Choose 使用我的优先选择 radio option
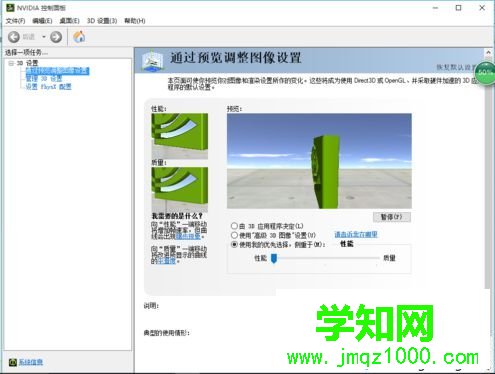Image resolution: width=495 pixels, height=374 pixels. click(x=234, y=245)
